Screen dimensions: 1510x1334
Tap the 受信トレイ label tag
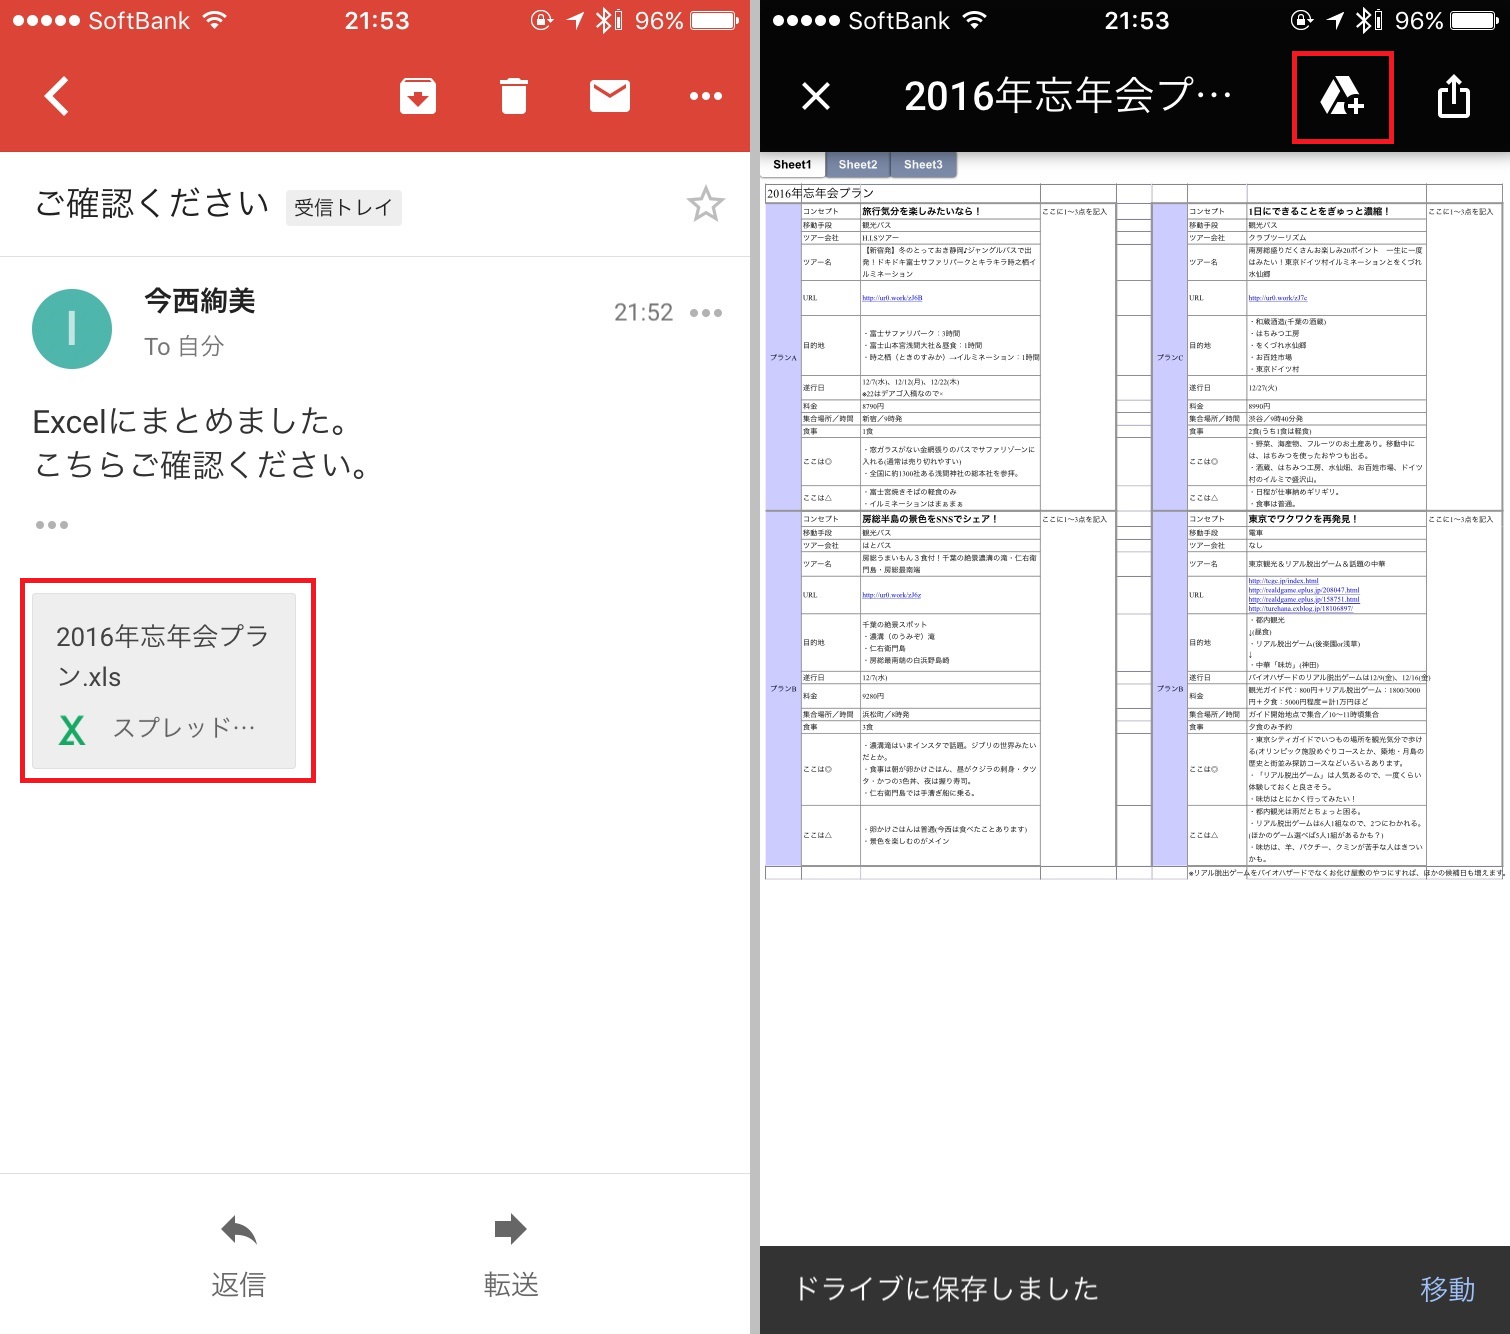pyautogui.click(x=343, y=208)
